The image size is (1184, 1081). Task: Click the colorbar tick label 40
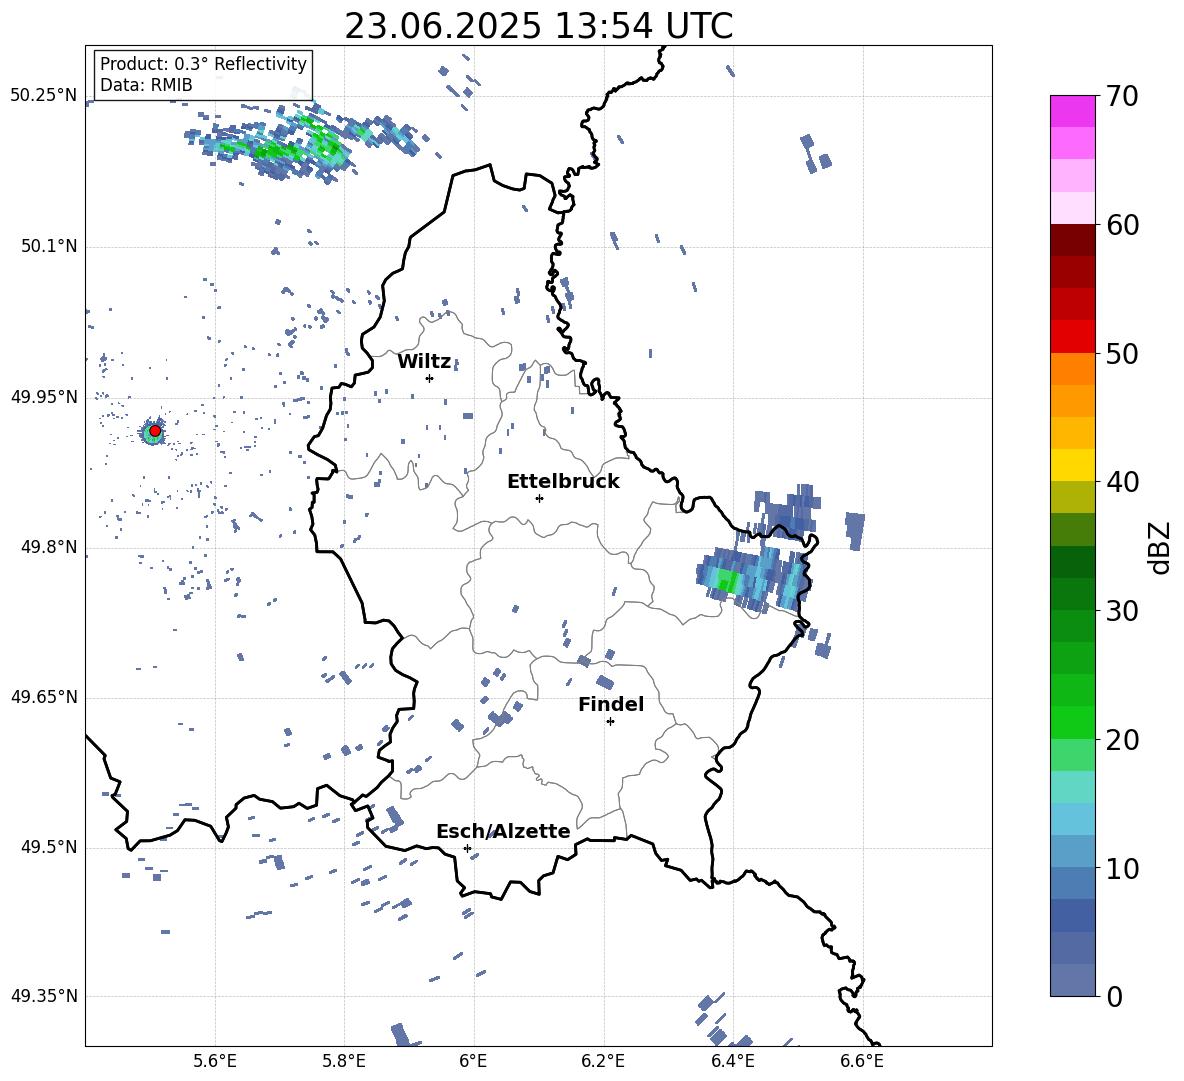pyautogui.click(x=1122, y=482)
